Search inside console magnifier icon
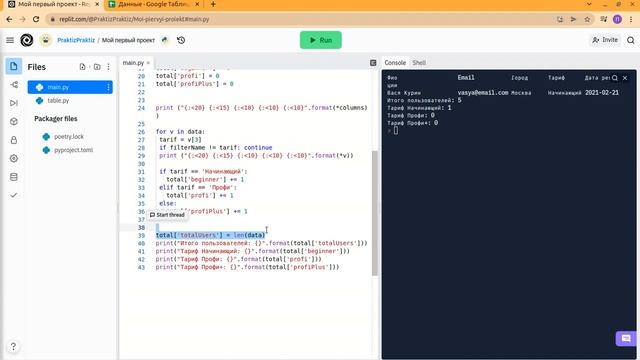Image resolution: width=640 pixels, height=360 pixels. click(615, 78)
